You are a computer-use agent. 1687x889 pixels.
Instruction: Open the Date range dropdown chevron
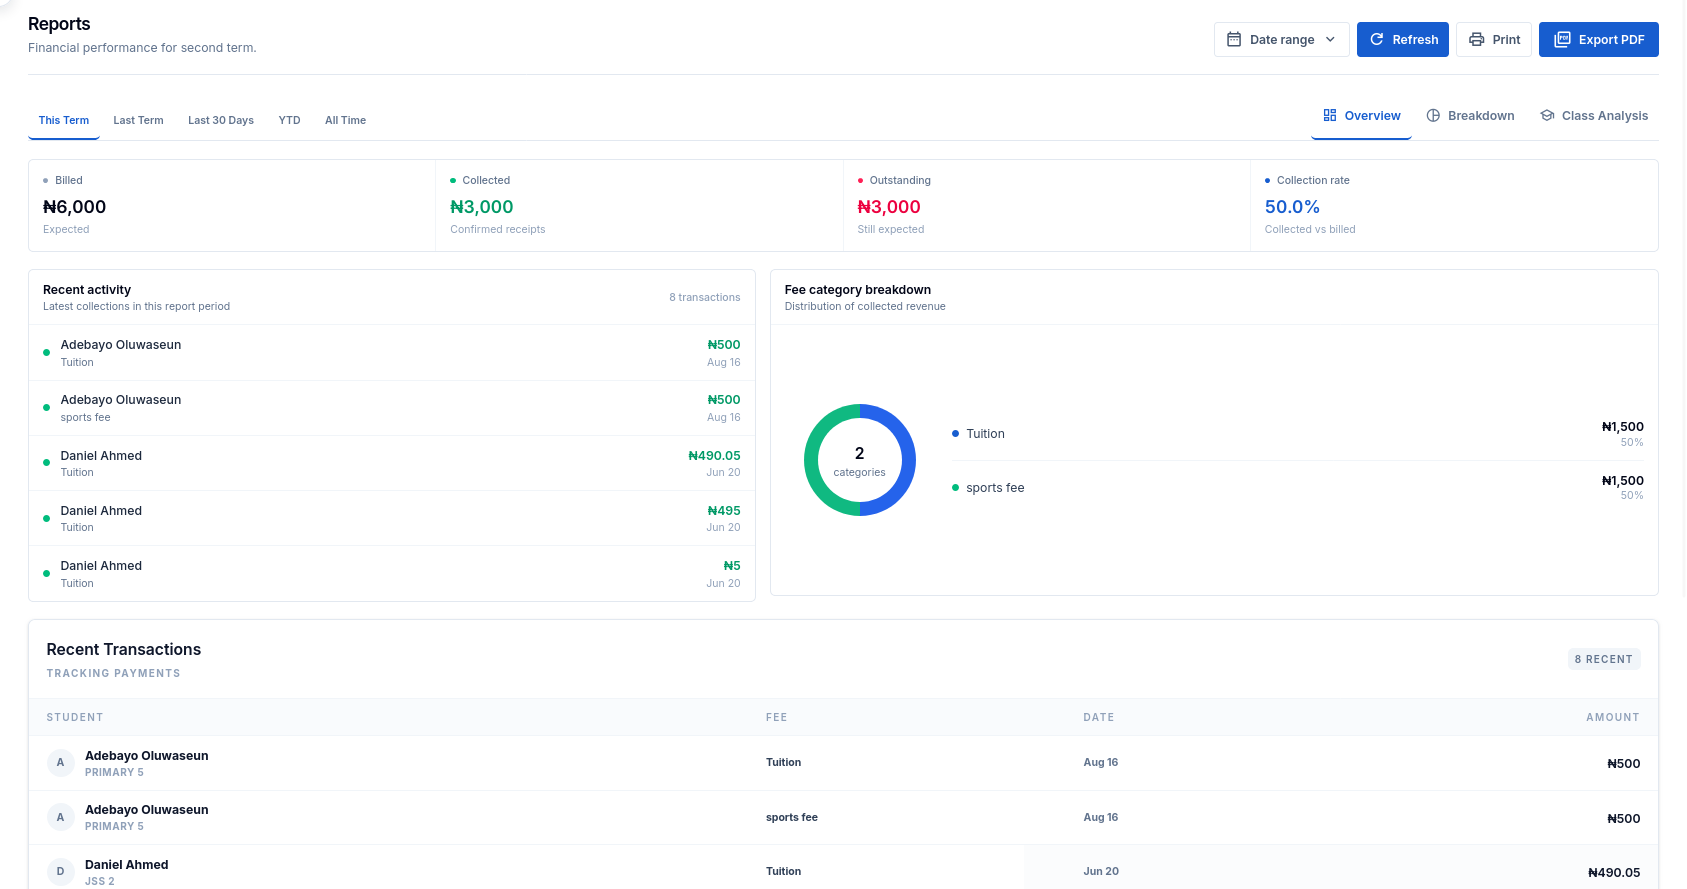click(1330, 40)
